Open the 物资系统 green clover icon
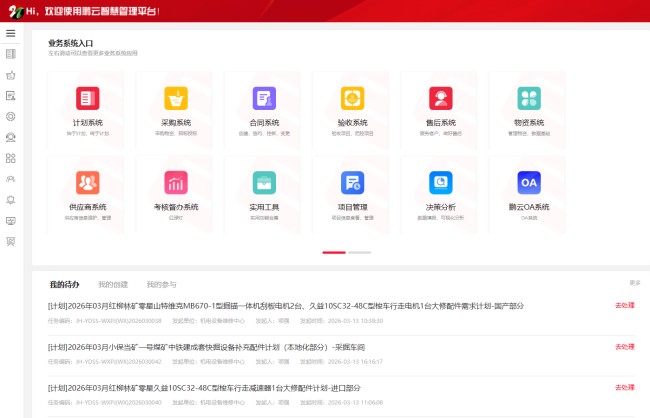 (x=529, y=98)
